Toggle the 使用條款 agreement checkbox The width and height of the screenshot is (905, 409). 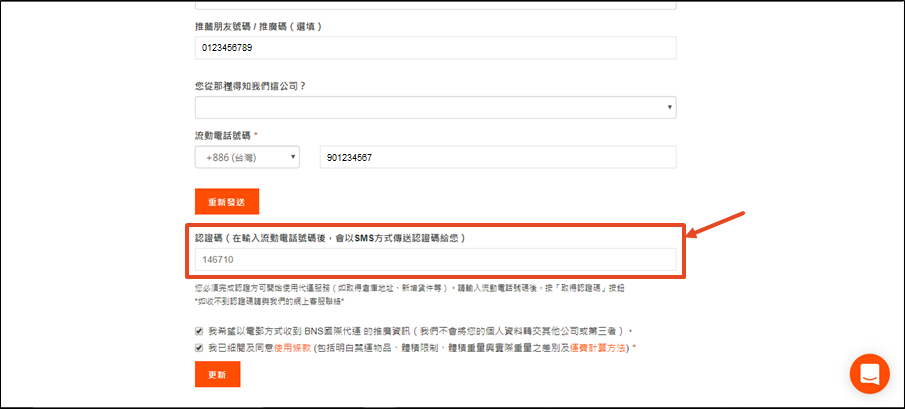(199, 348)
